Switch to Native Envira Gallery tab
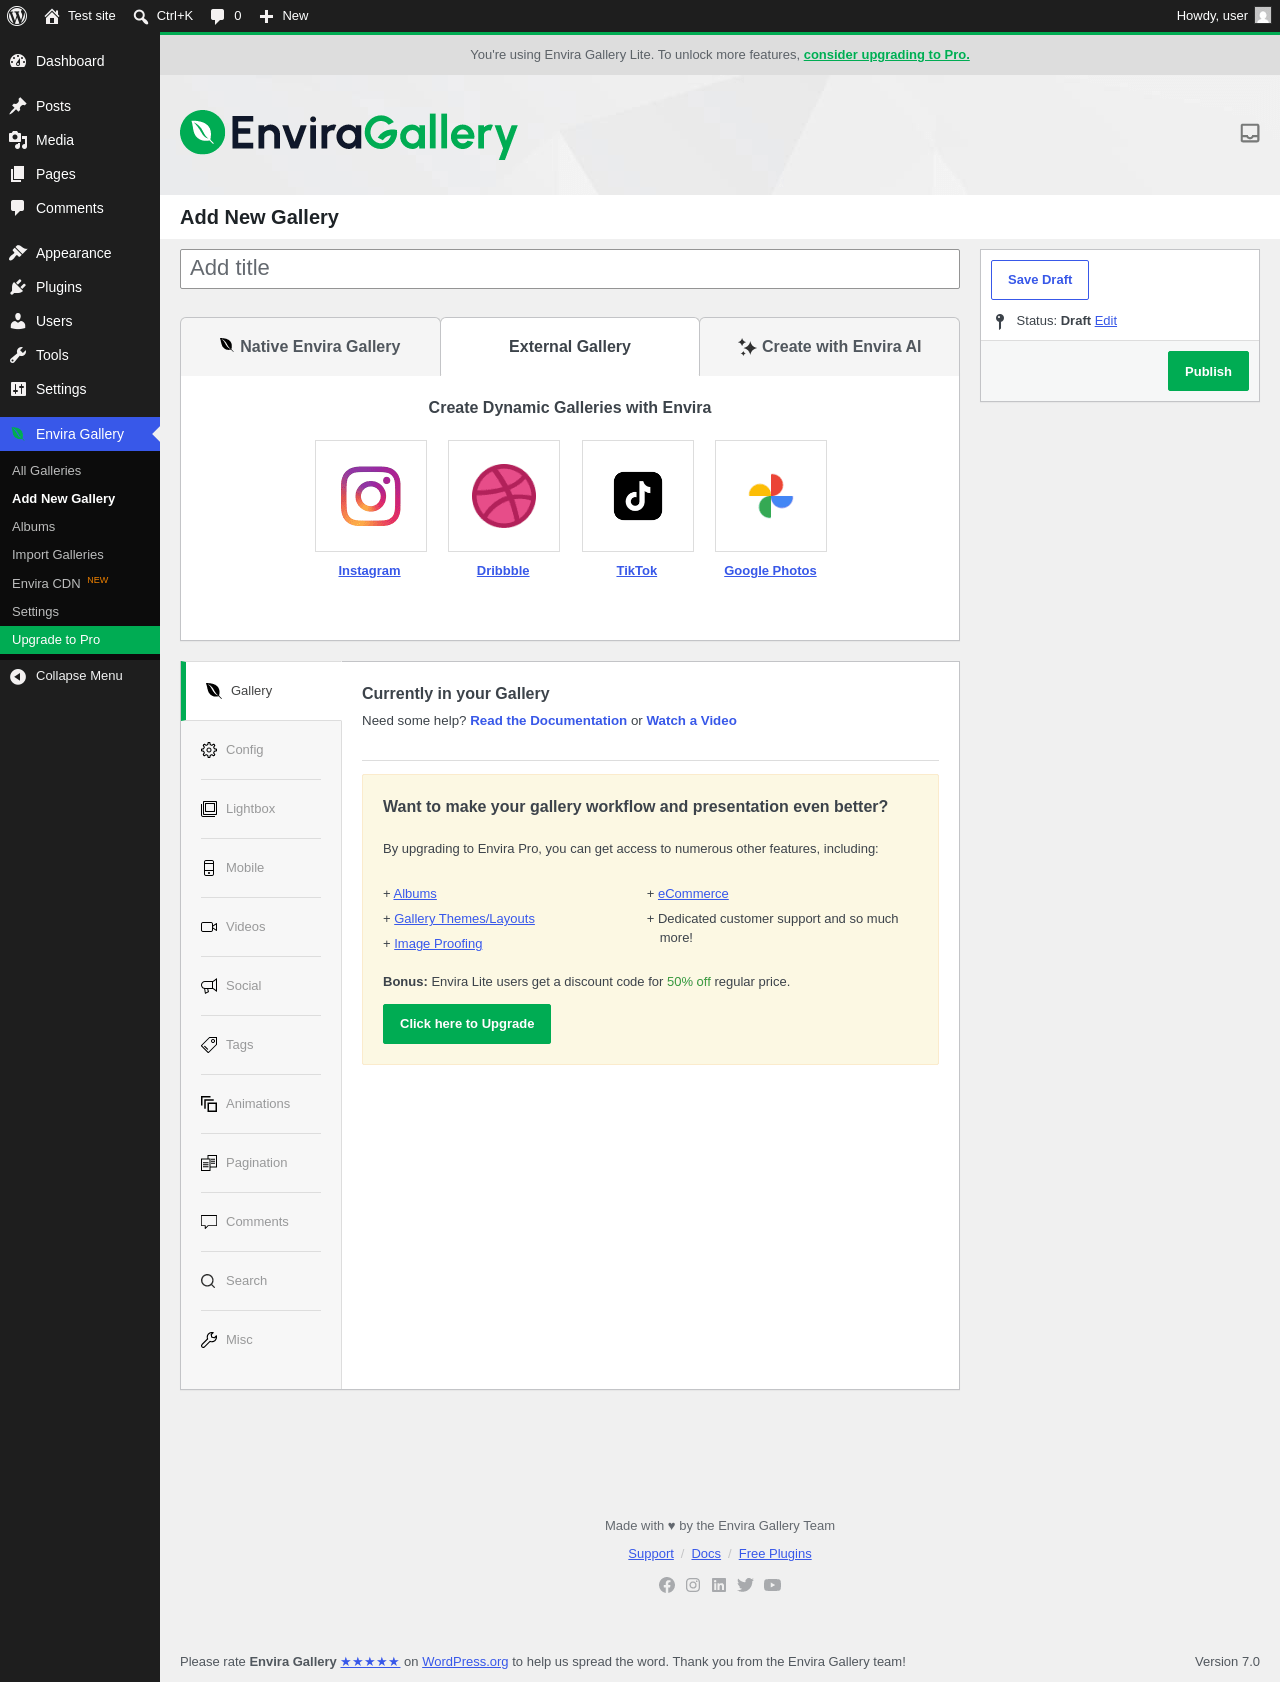Viewport: 1280px width, 1682px height. 310,347
